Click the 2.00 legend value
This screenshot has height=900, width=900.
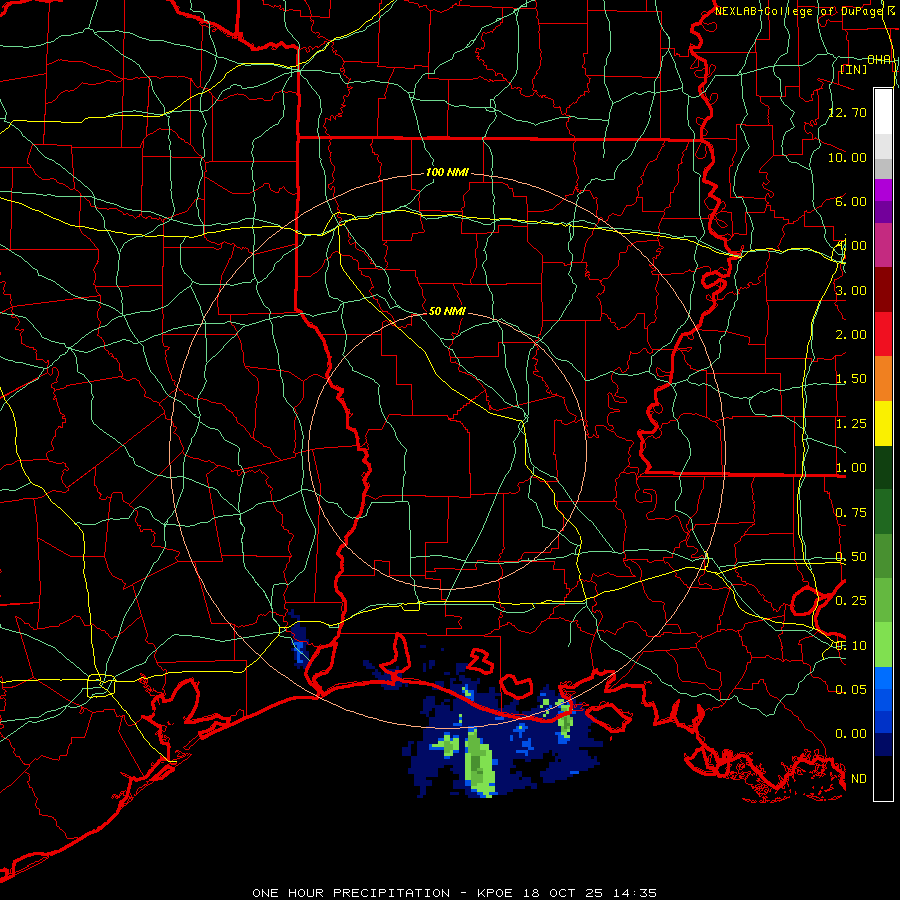851,335
